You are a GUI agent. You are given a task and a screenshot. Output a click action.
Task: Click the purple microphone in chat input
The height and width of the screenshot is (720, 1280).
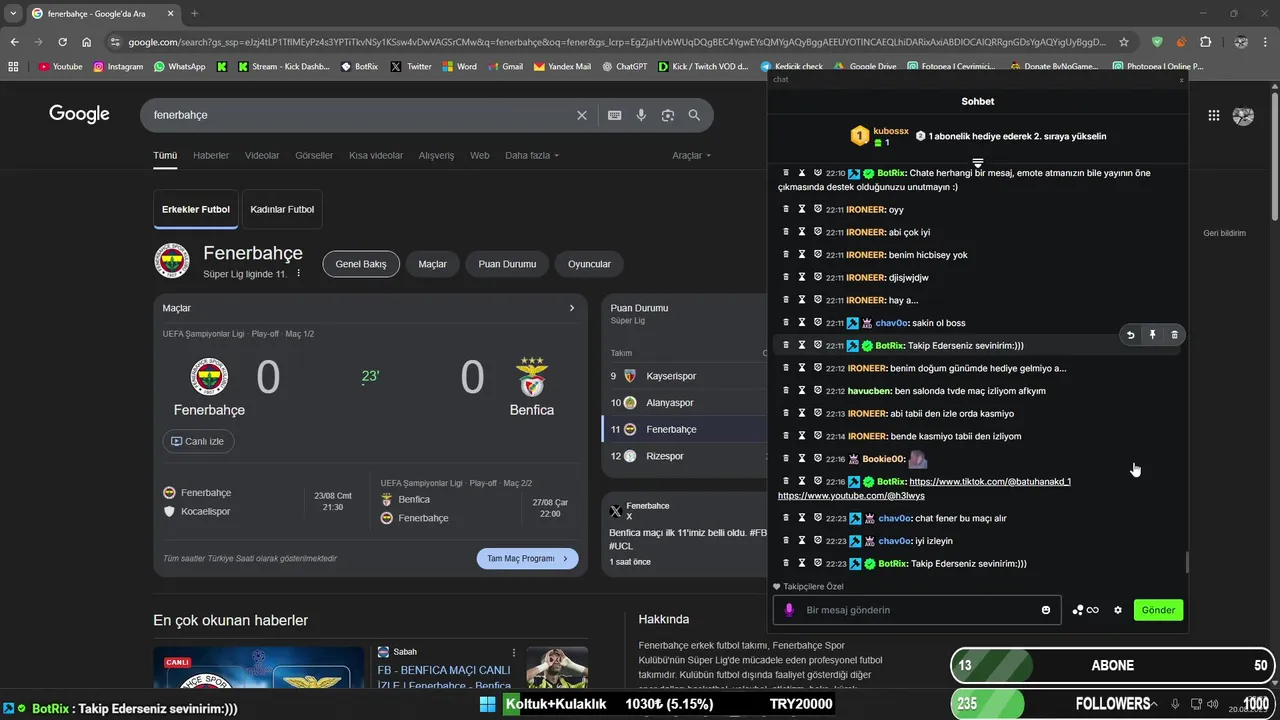click(789, 610)
